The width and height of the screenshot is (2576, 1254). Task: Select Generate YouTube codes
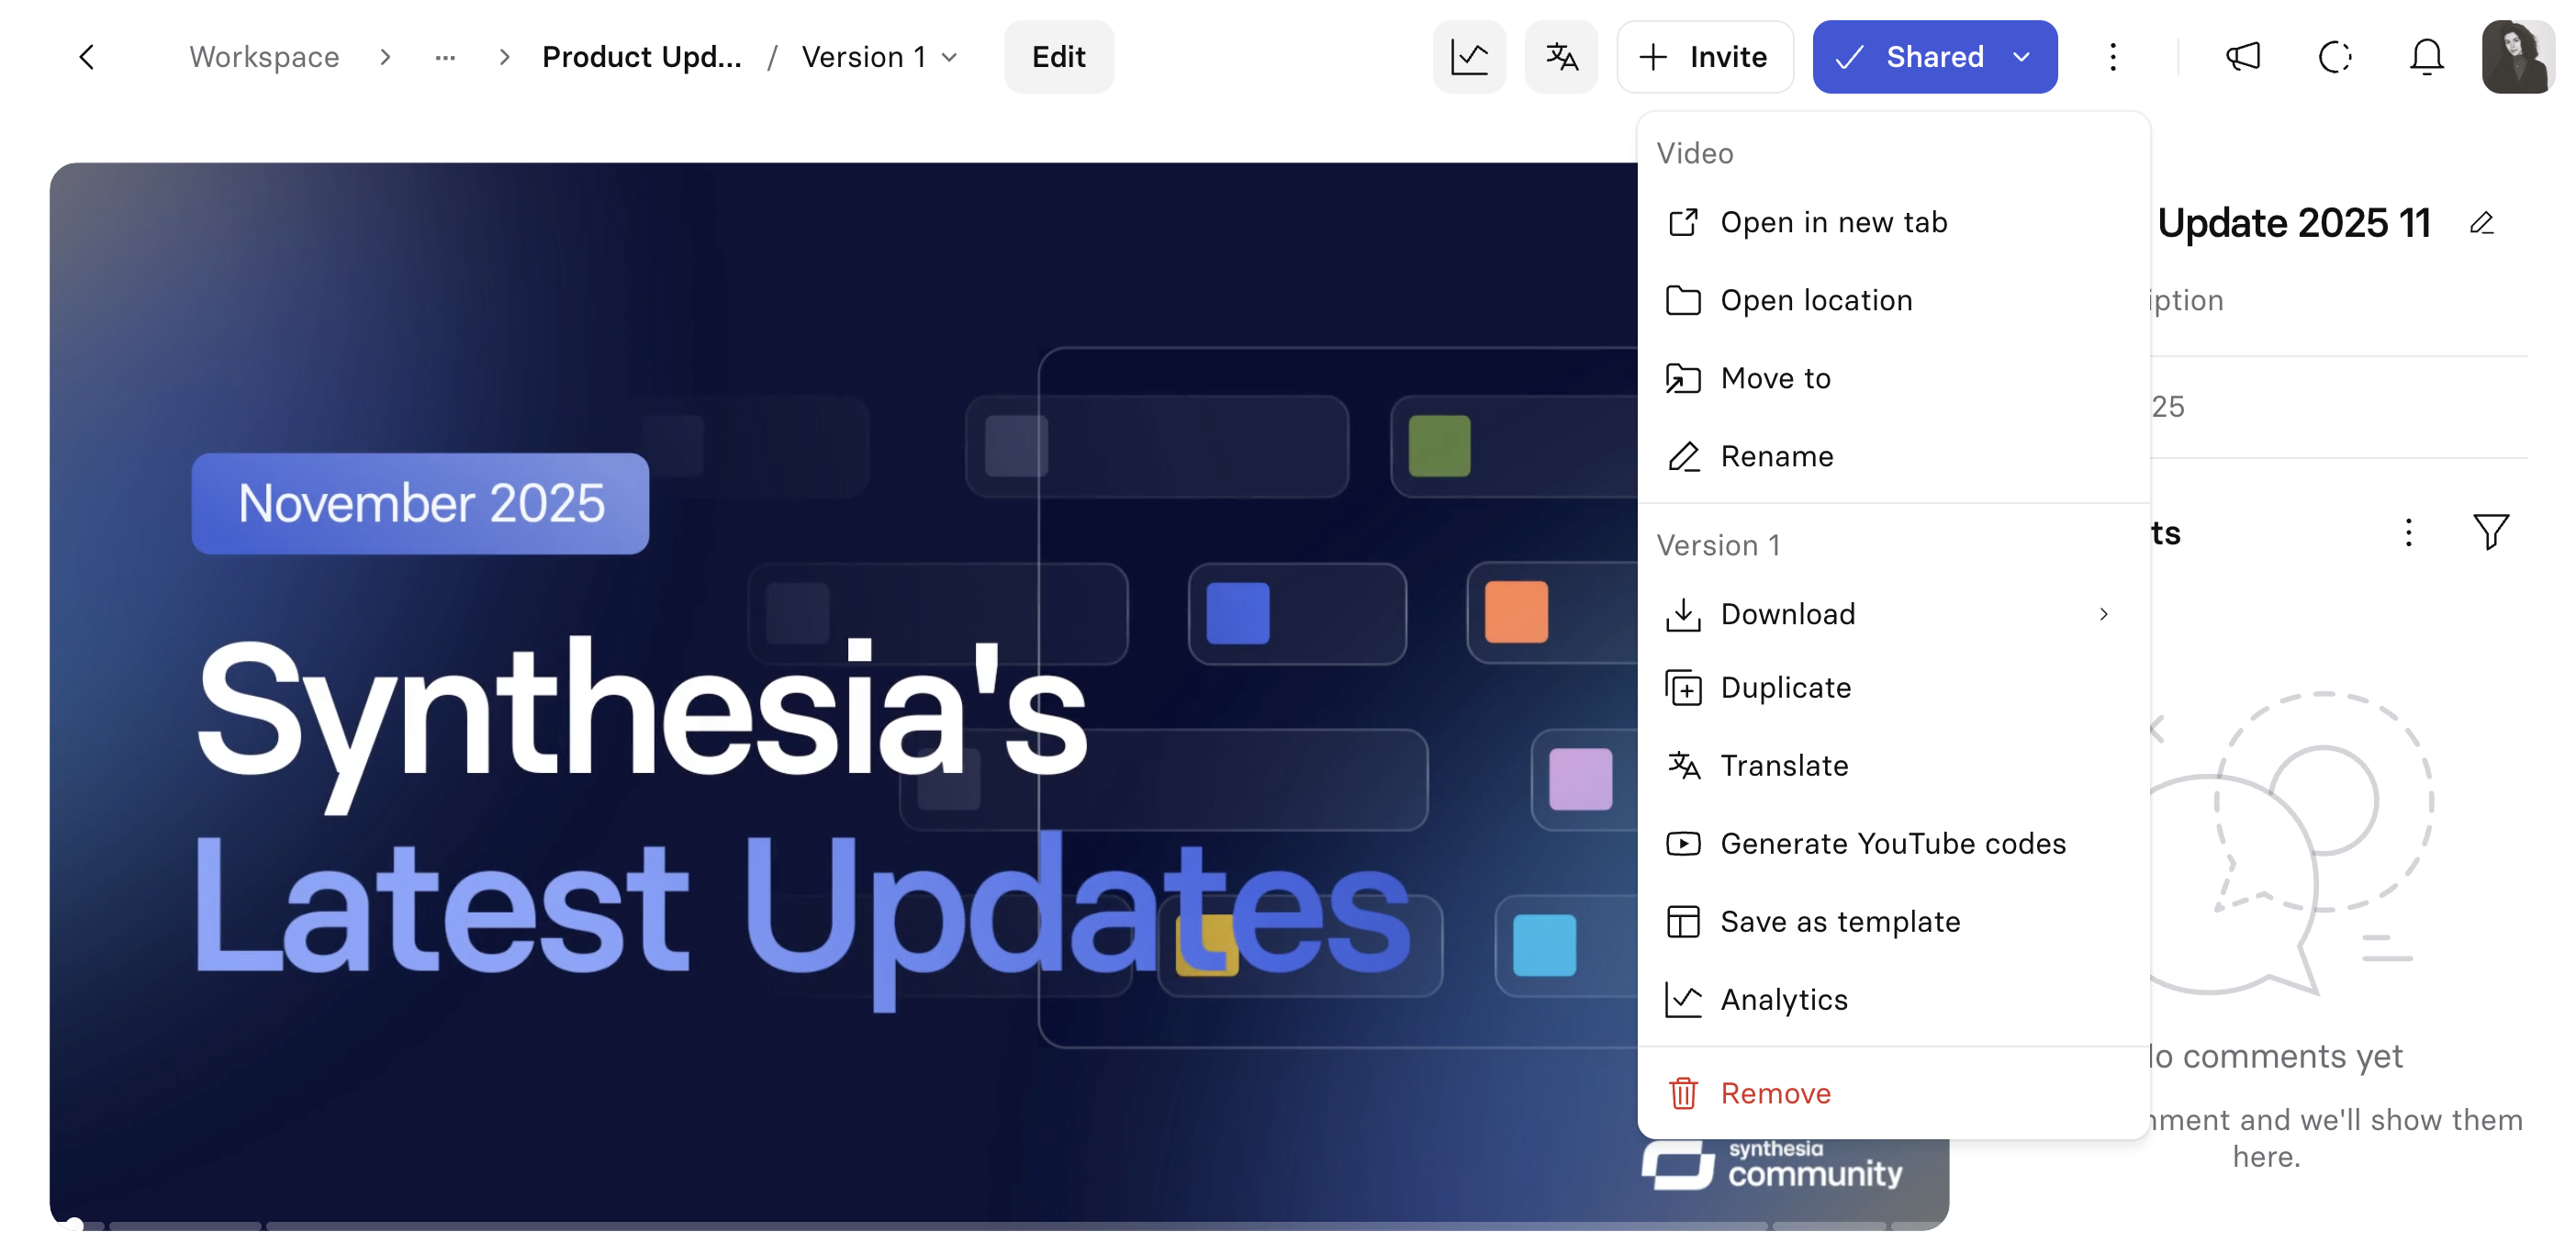pos(1893,844)
